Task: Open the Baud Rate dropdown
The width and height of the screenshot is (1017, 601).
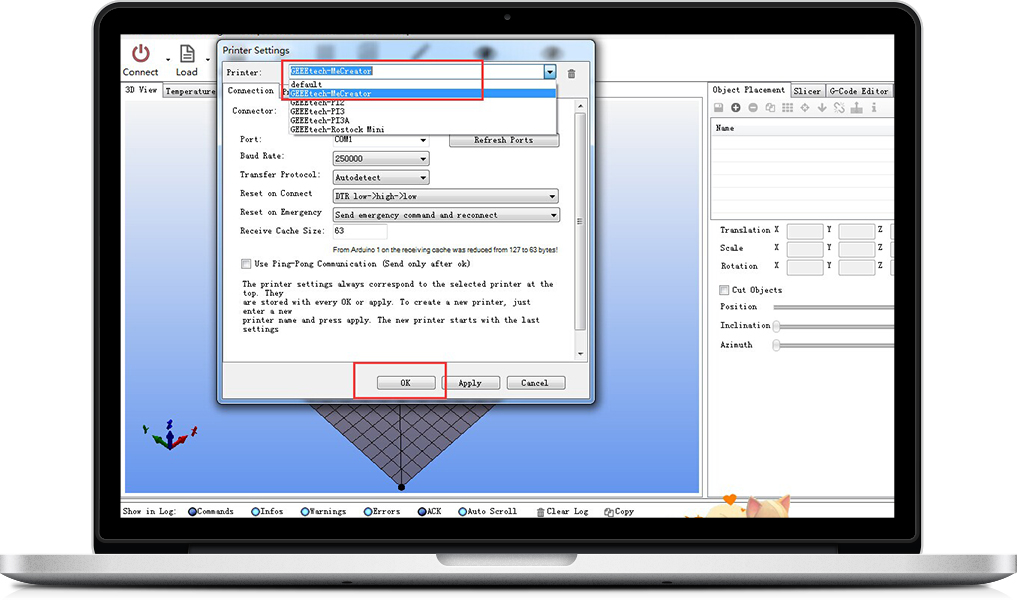Action: tap(381, 158)
